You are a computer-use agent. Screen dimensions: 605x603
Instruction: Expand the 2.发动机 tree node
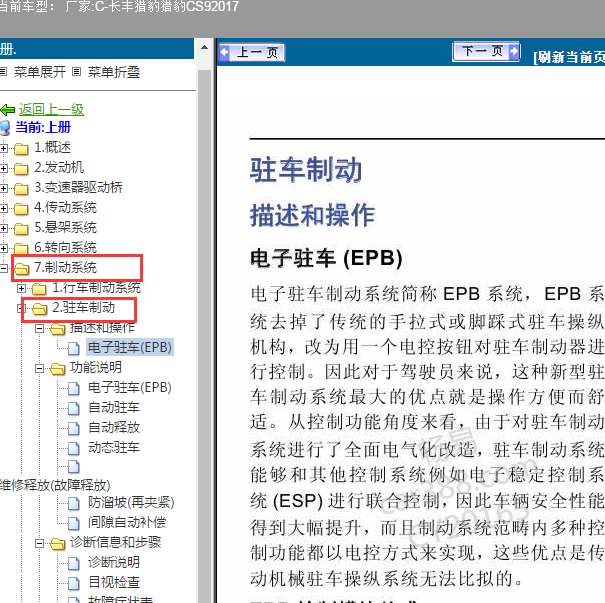point(3,168)
